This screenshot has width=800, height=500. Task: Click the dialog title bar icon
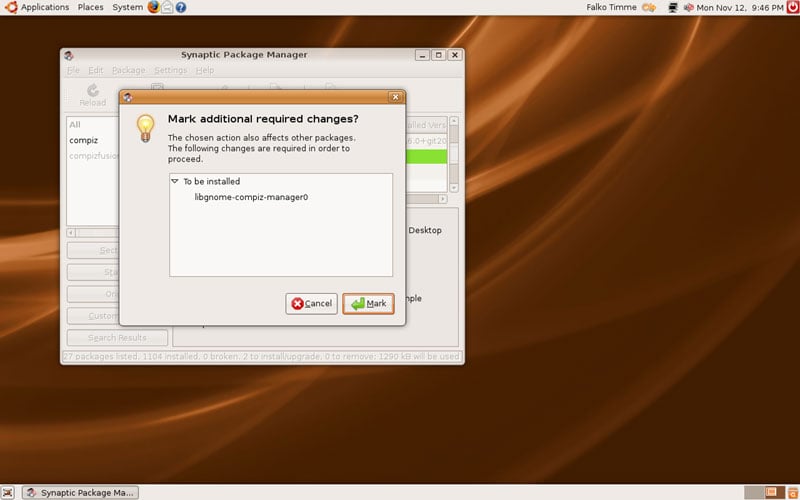point(128,97)
